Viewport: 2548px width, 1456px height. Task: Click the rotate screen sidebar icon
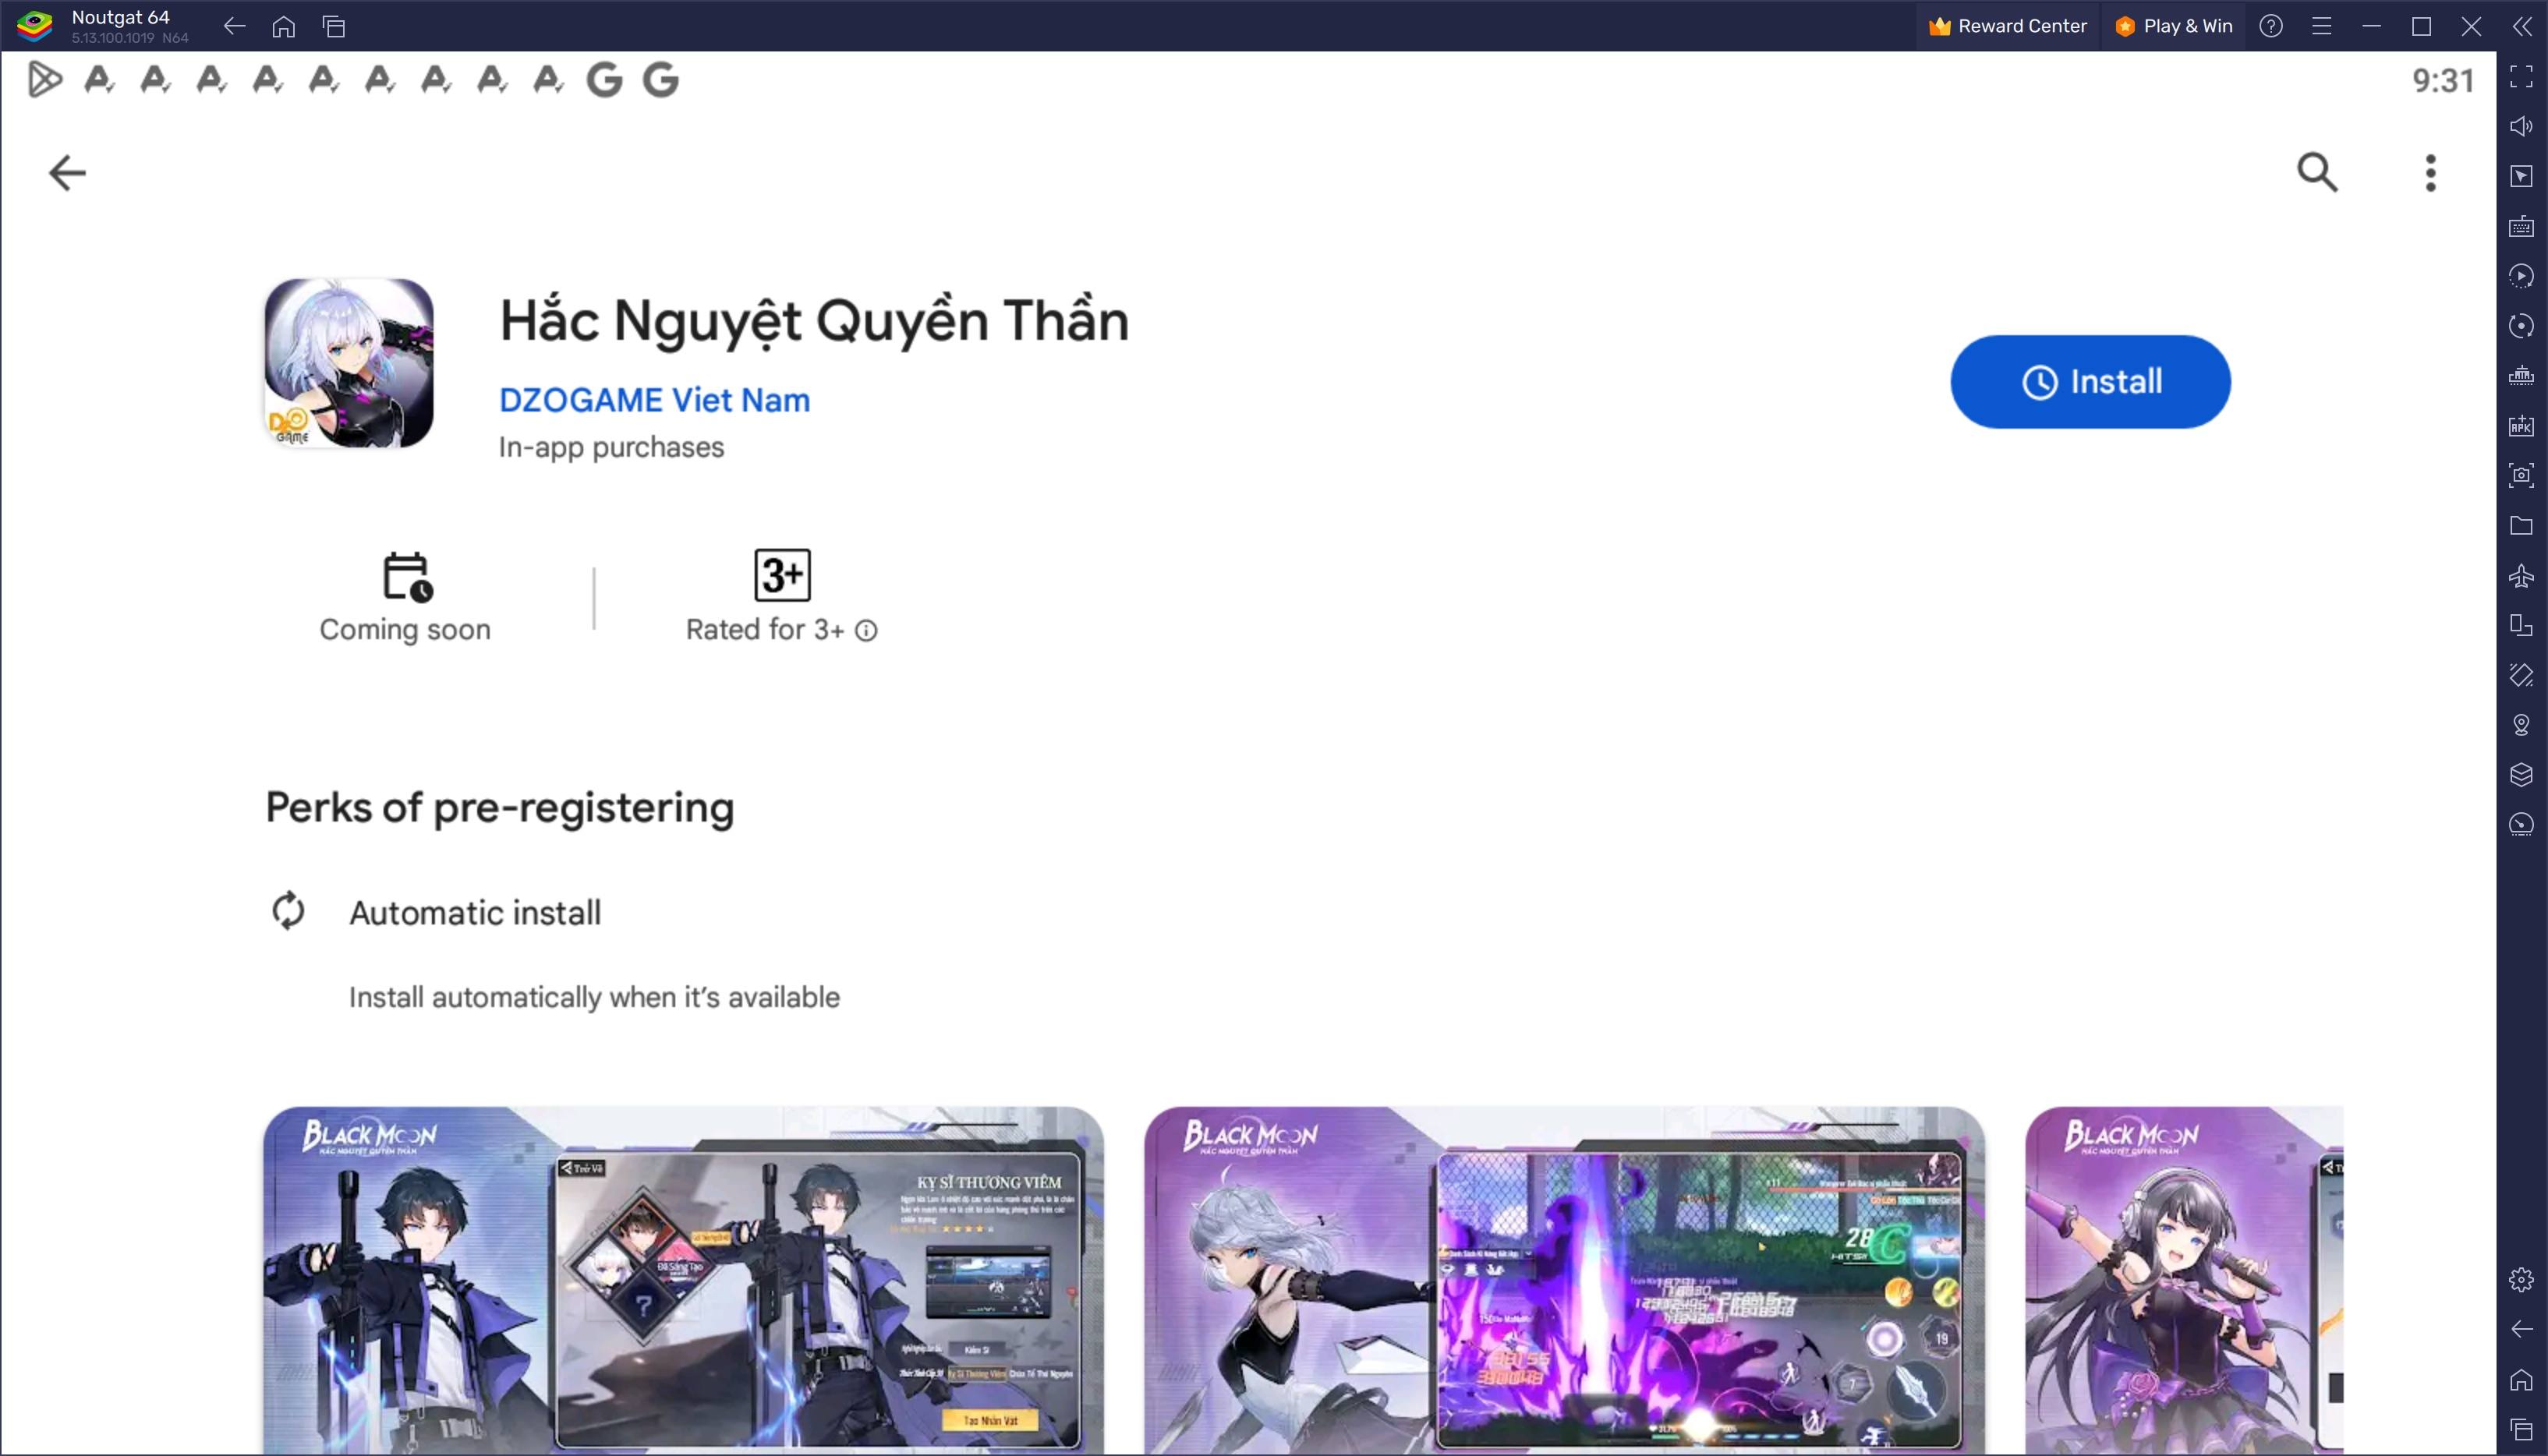[x=2521, y=675]
